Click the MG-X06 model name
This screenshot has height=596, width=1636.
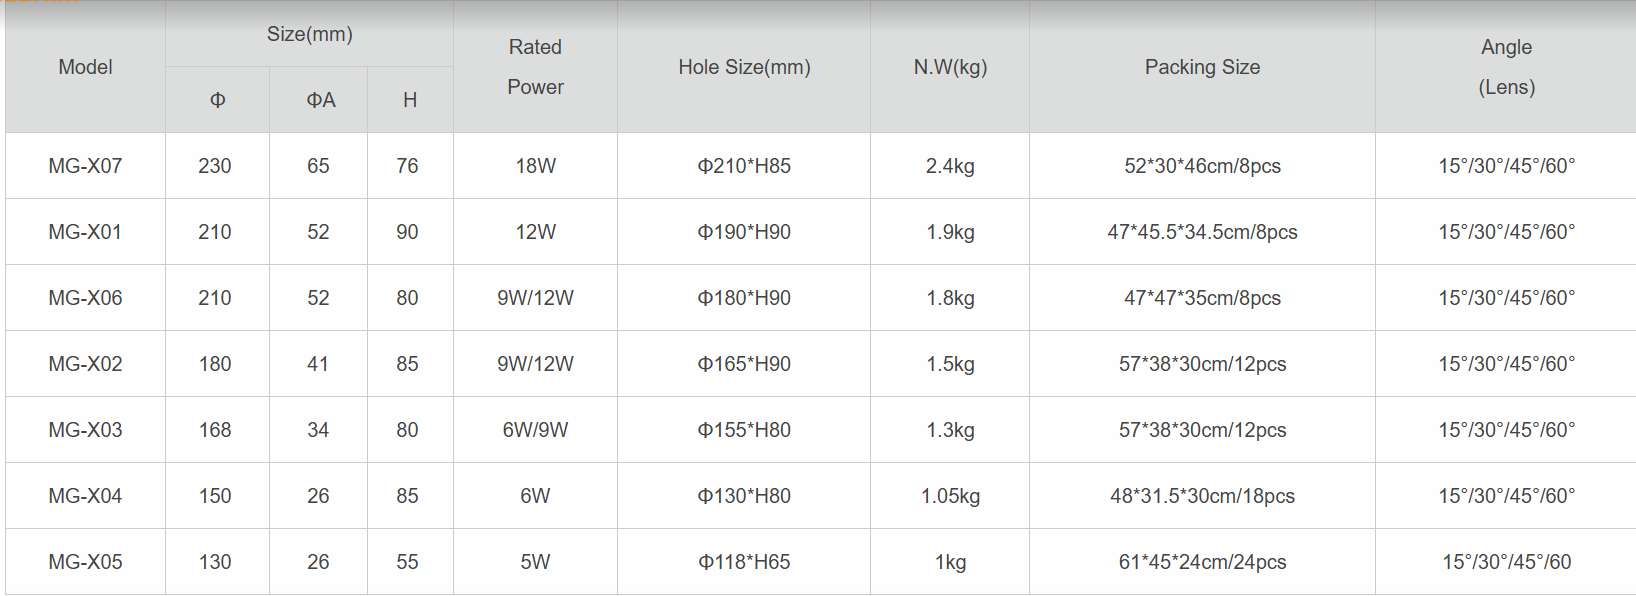85,298
